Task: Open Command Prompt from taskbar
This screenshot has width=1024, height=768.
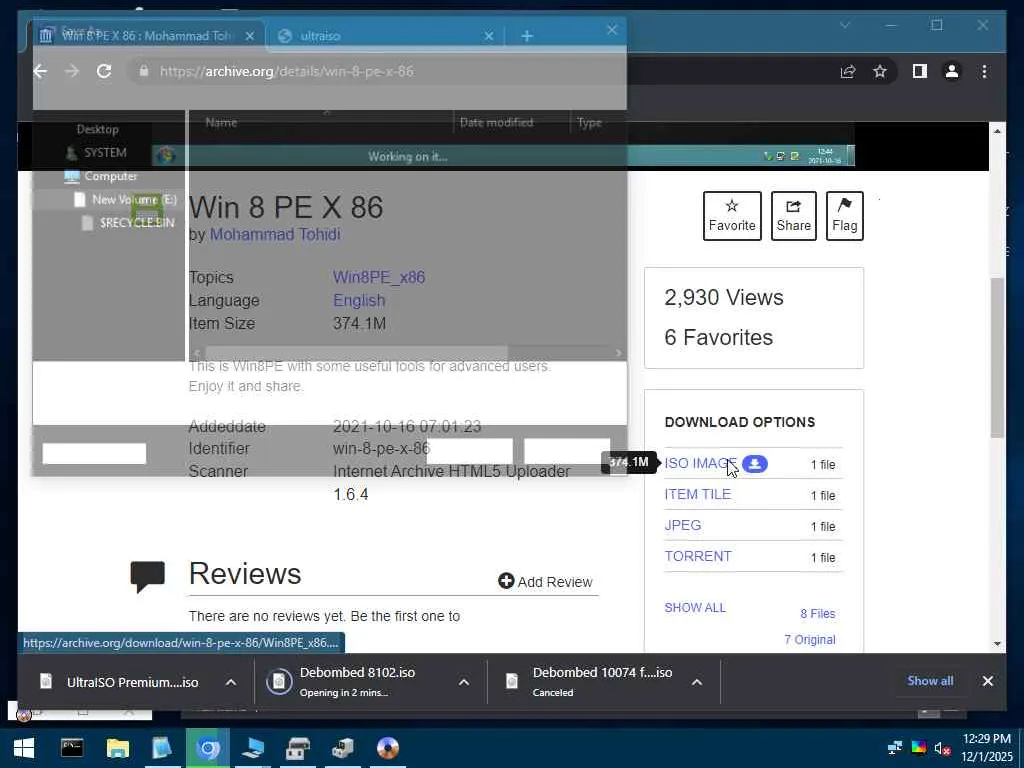Action: pos(72,748)
